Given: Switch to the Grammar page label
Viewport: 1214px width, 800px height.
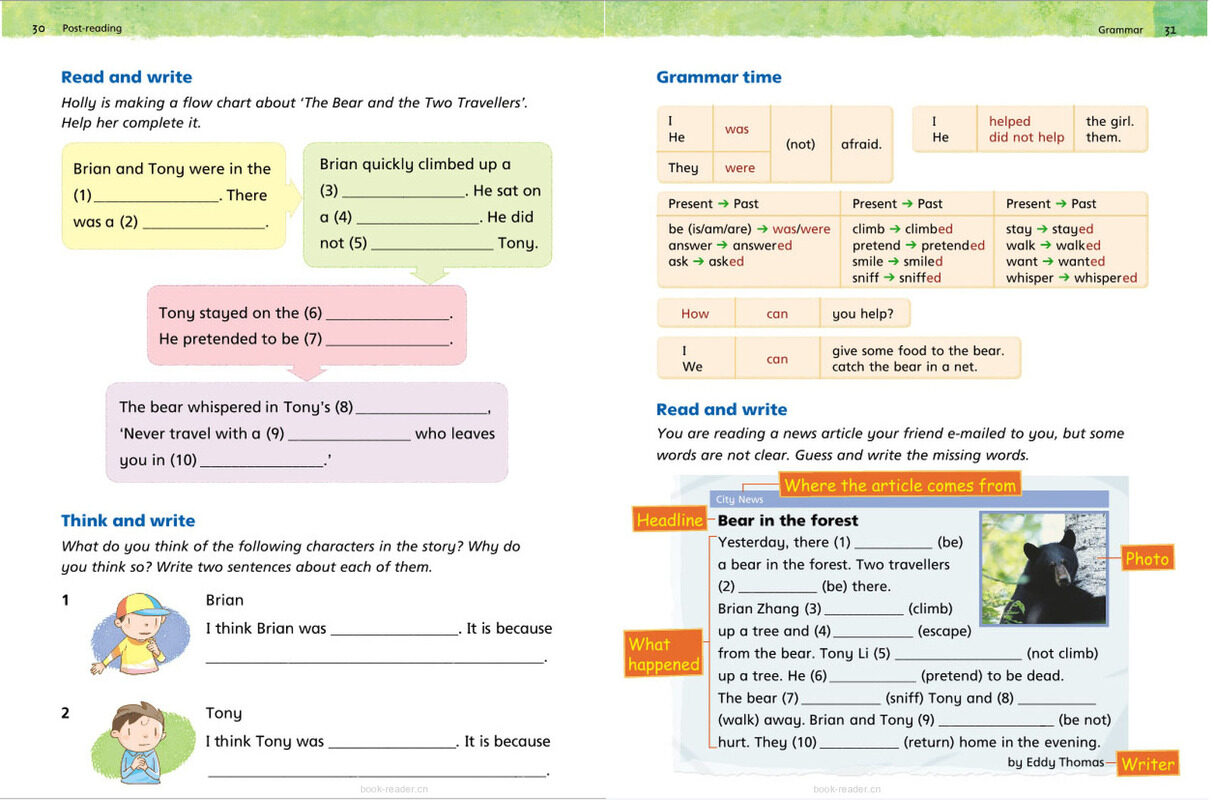Looking at the screenshot, I should 1120,30.
